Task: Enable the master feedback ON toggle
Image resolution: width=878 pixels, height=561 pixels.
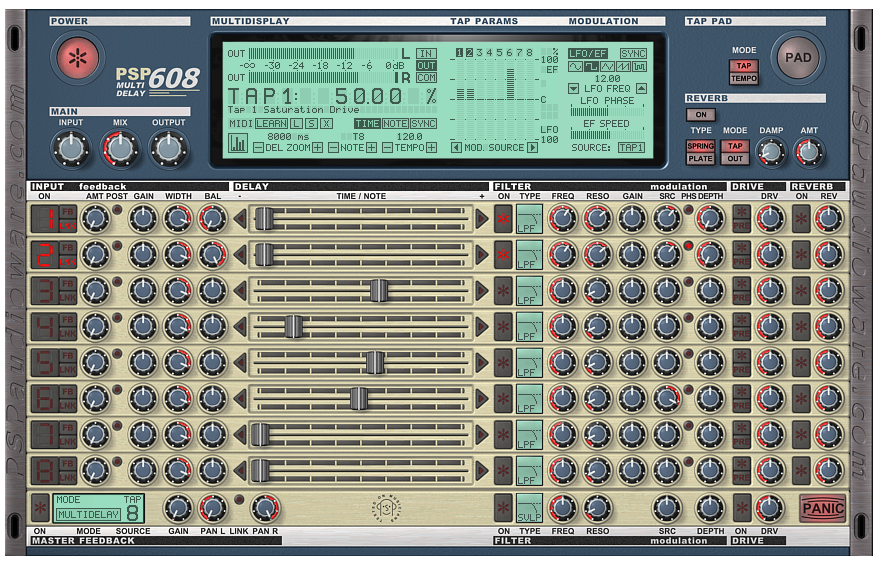Action: pos(40,506)
